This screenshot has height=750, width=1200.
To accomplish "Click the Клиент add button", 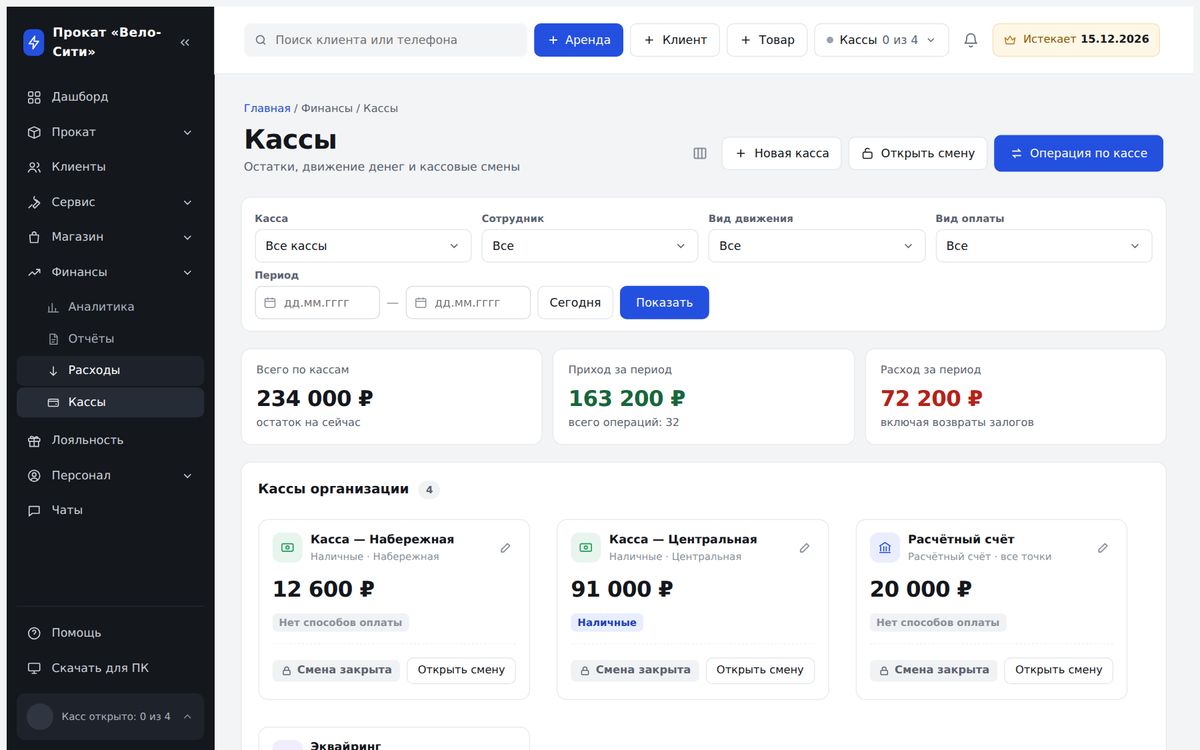I will pyautogui.click(x=675, y=40).
